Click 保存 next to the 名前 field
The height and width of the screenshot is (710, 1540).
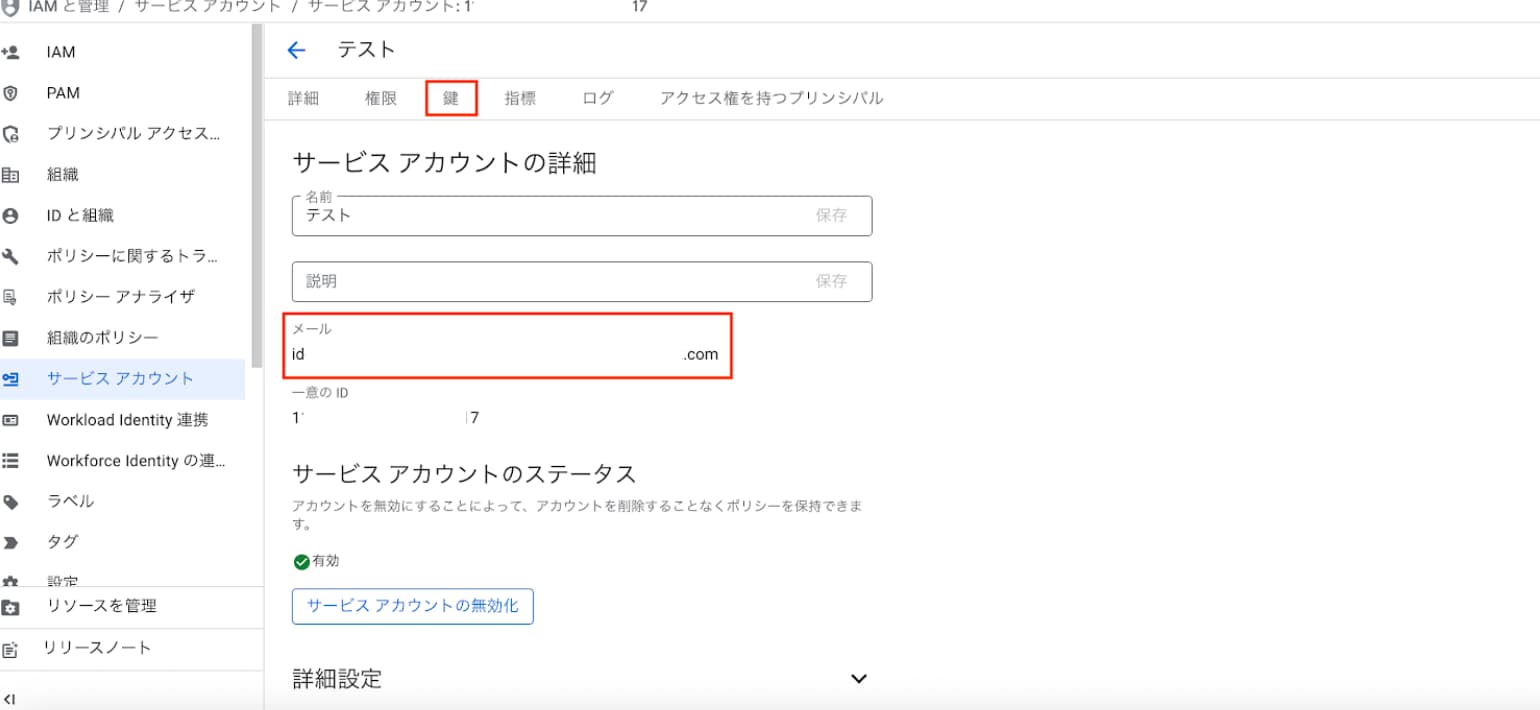point(831,215)
